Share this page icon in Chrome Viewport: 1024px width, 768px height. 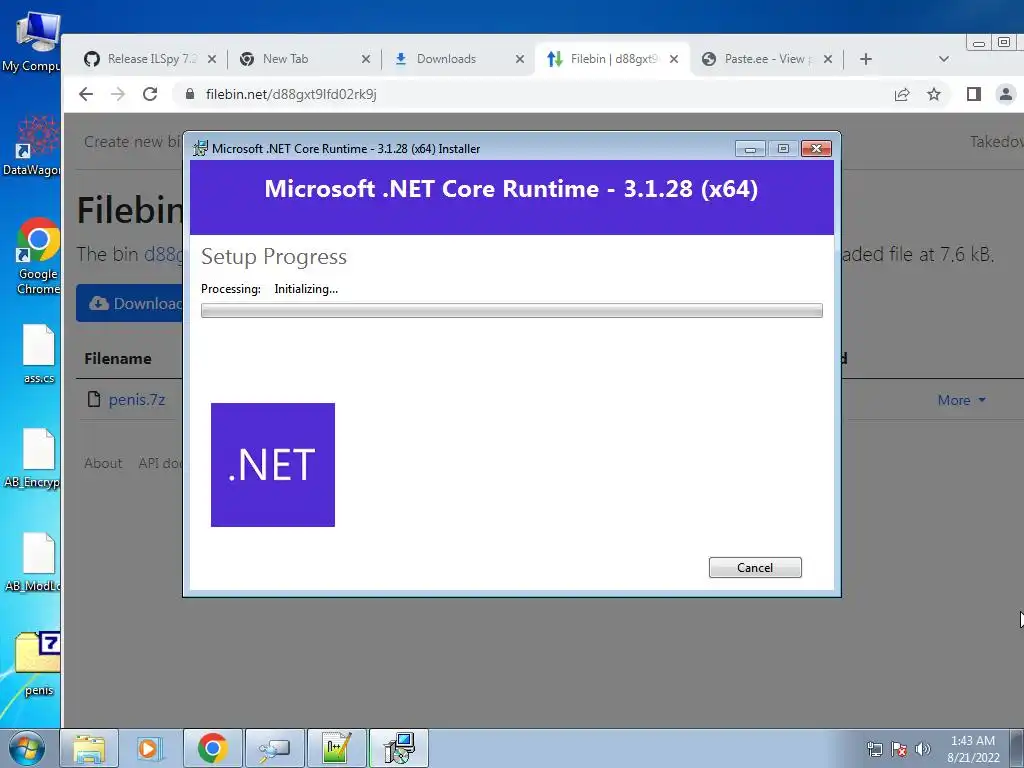902,94
